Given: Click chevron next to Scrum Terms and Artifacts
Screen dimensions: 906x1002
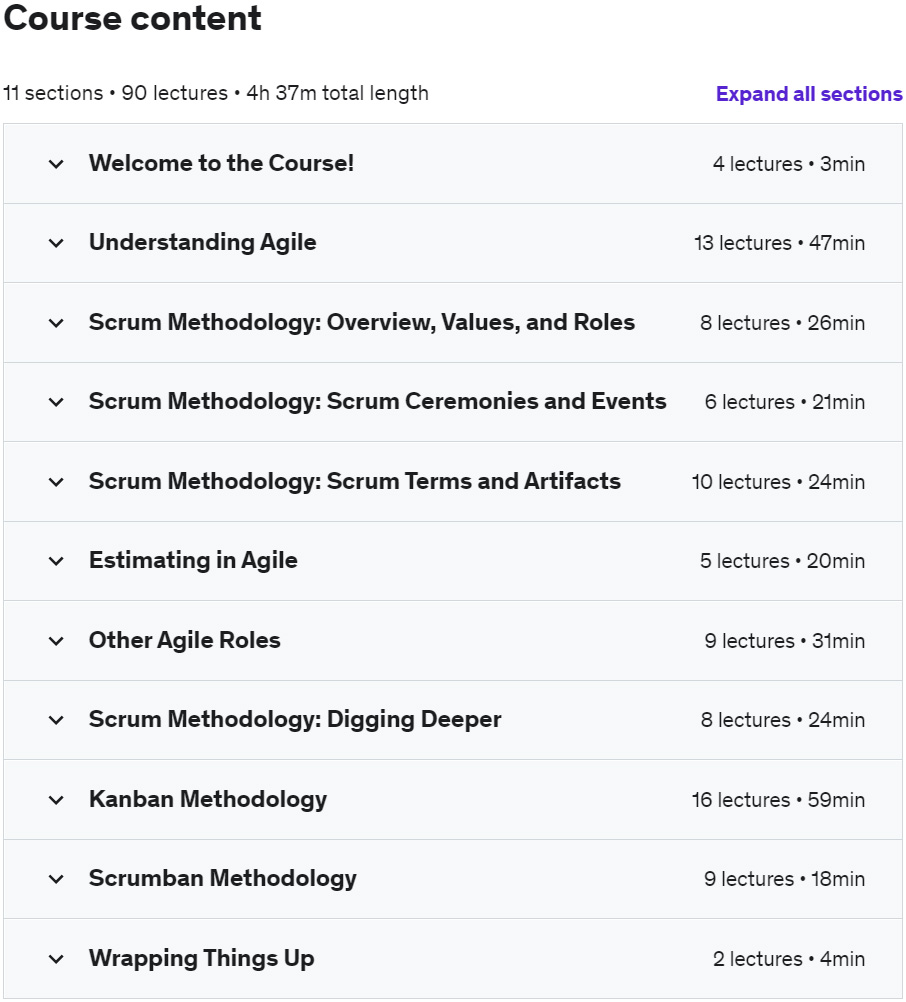Looking at the screenshot, I should coord(56,482).
